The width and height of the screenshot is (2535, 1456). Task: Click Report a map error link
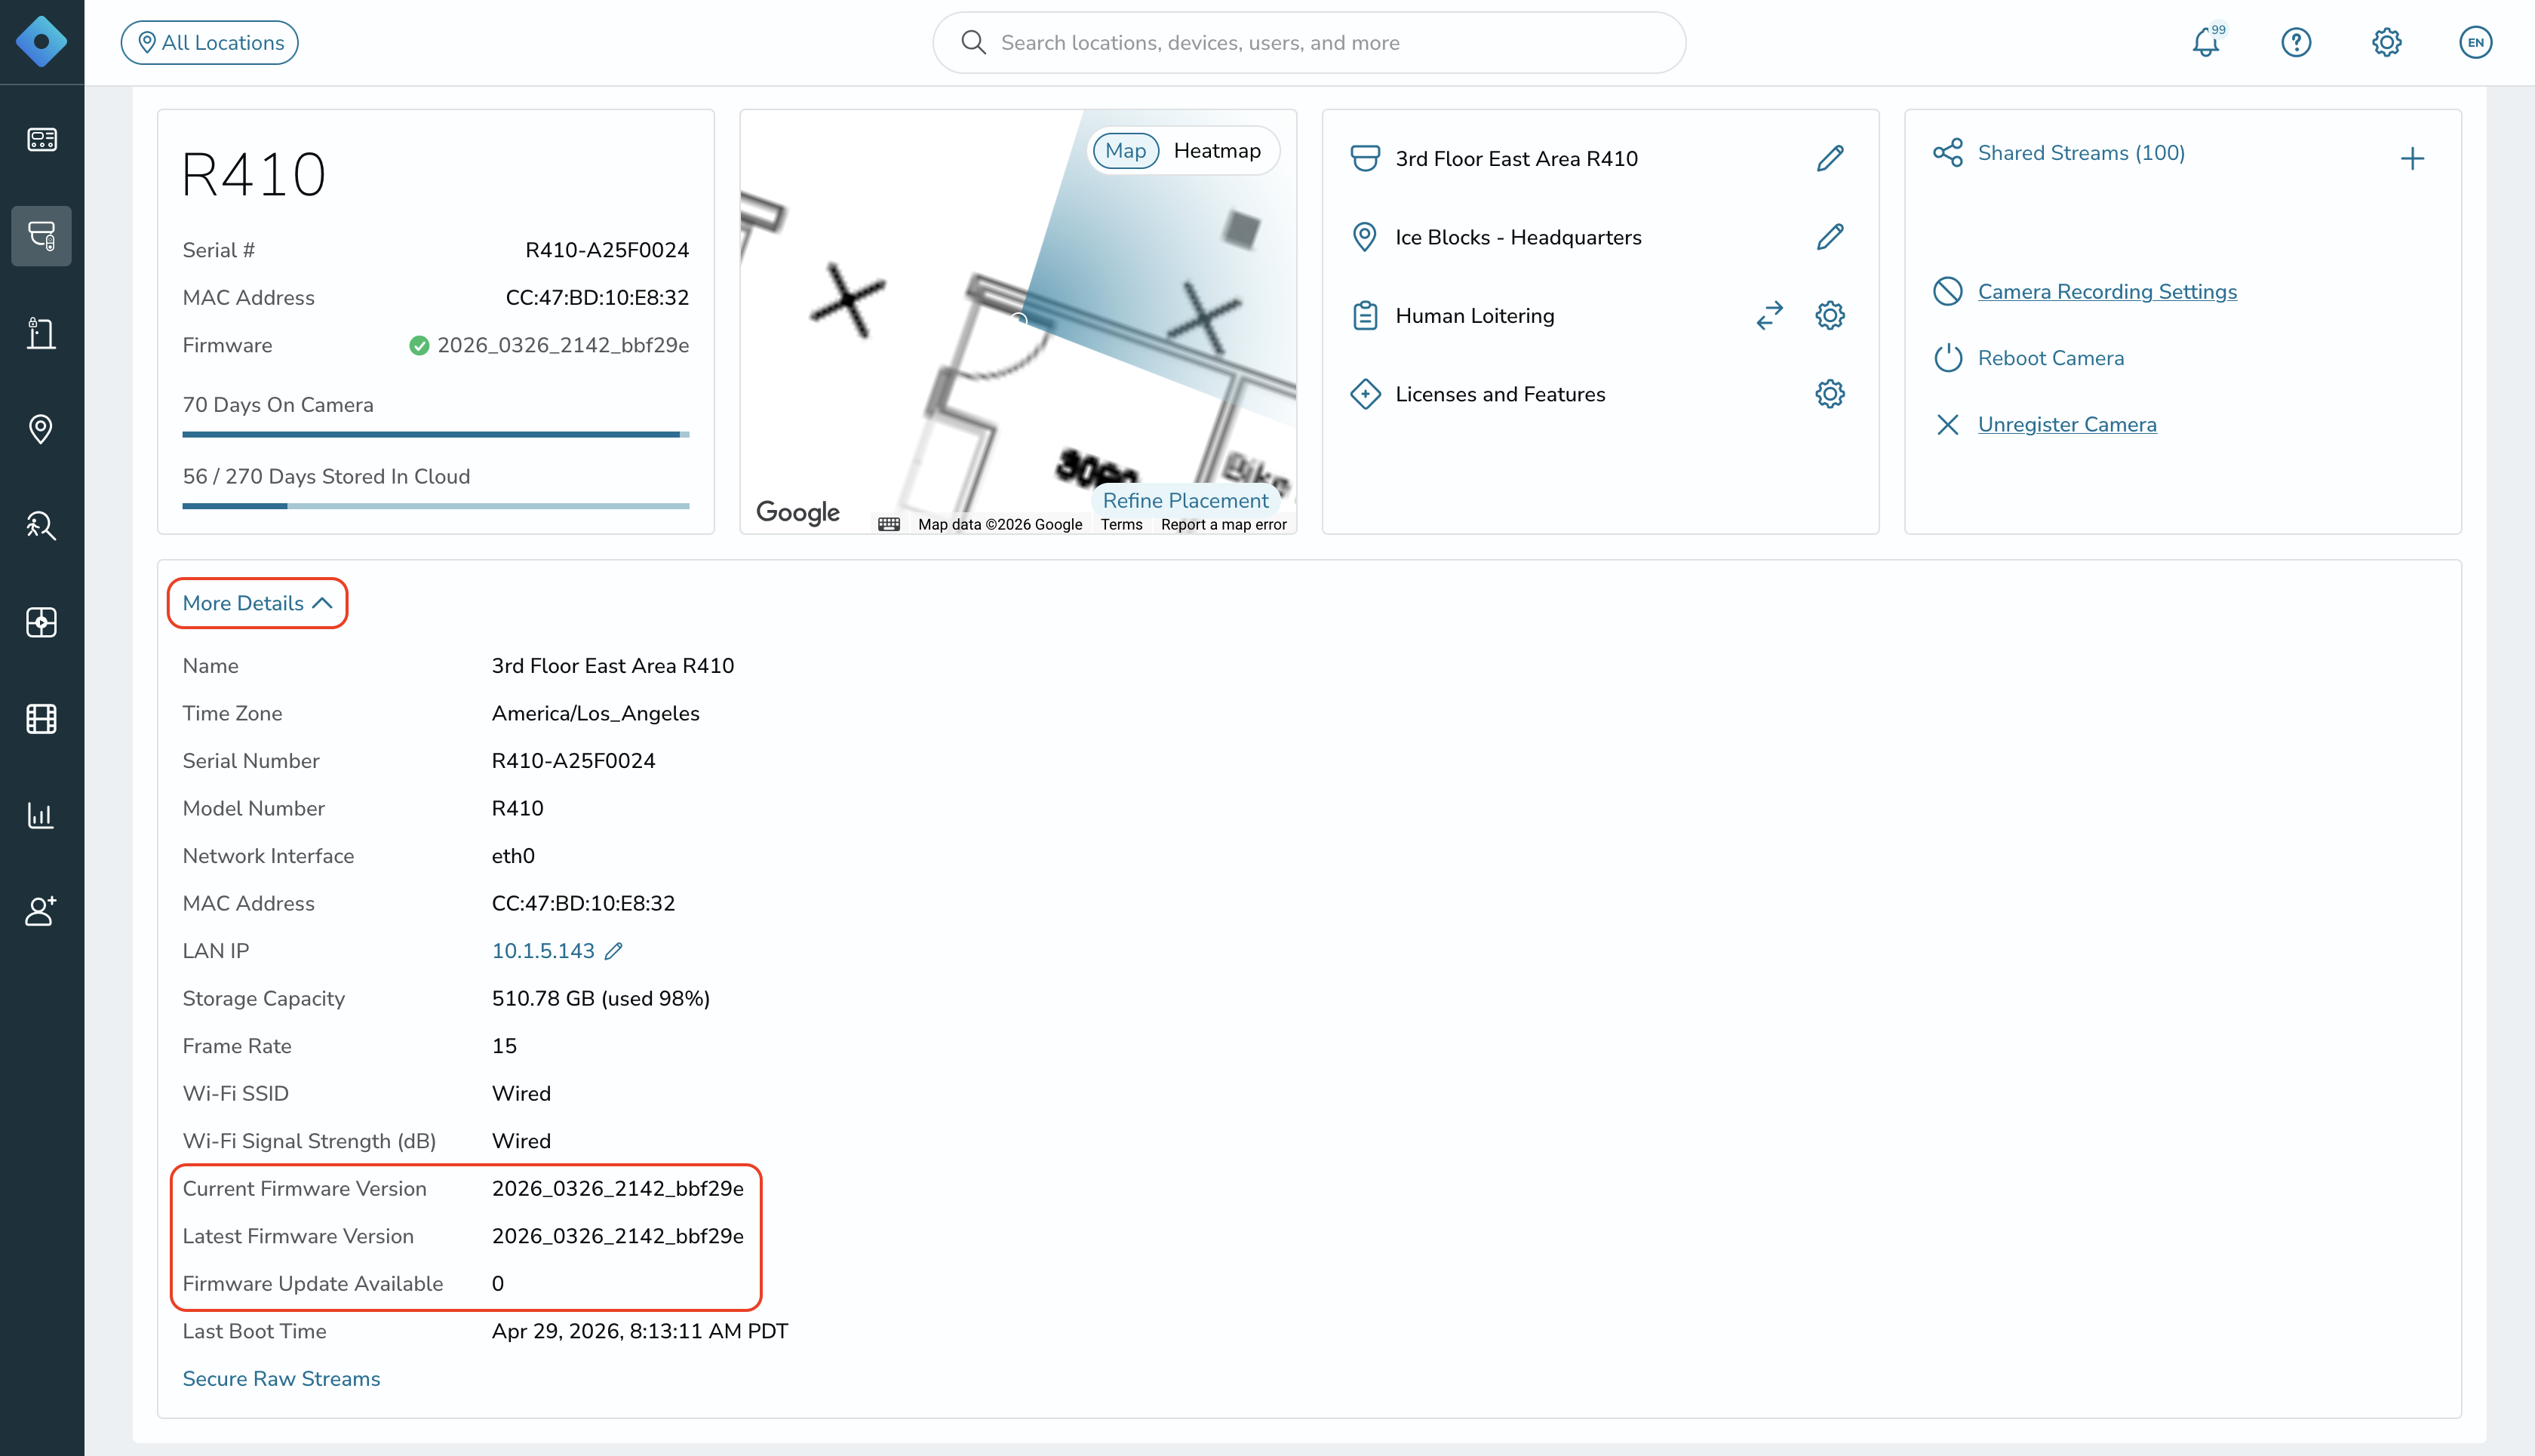coord(1224,524)
